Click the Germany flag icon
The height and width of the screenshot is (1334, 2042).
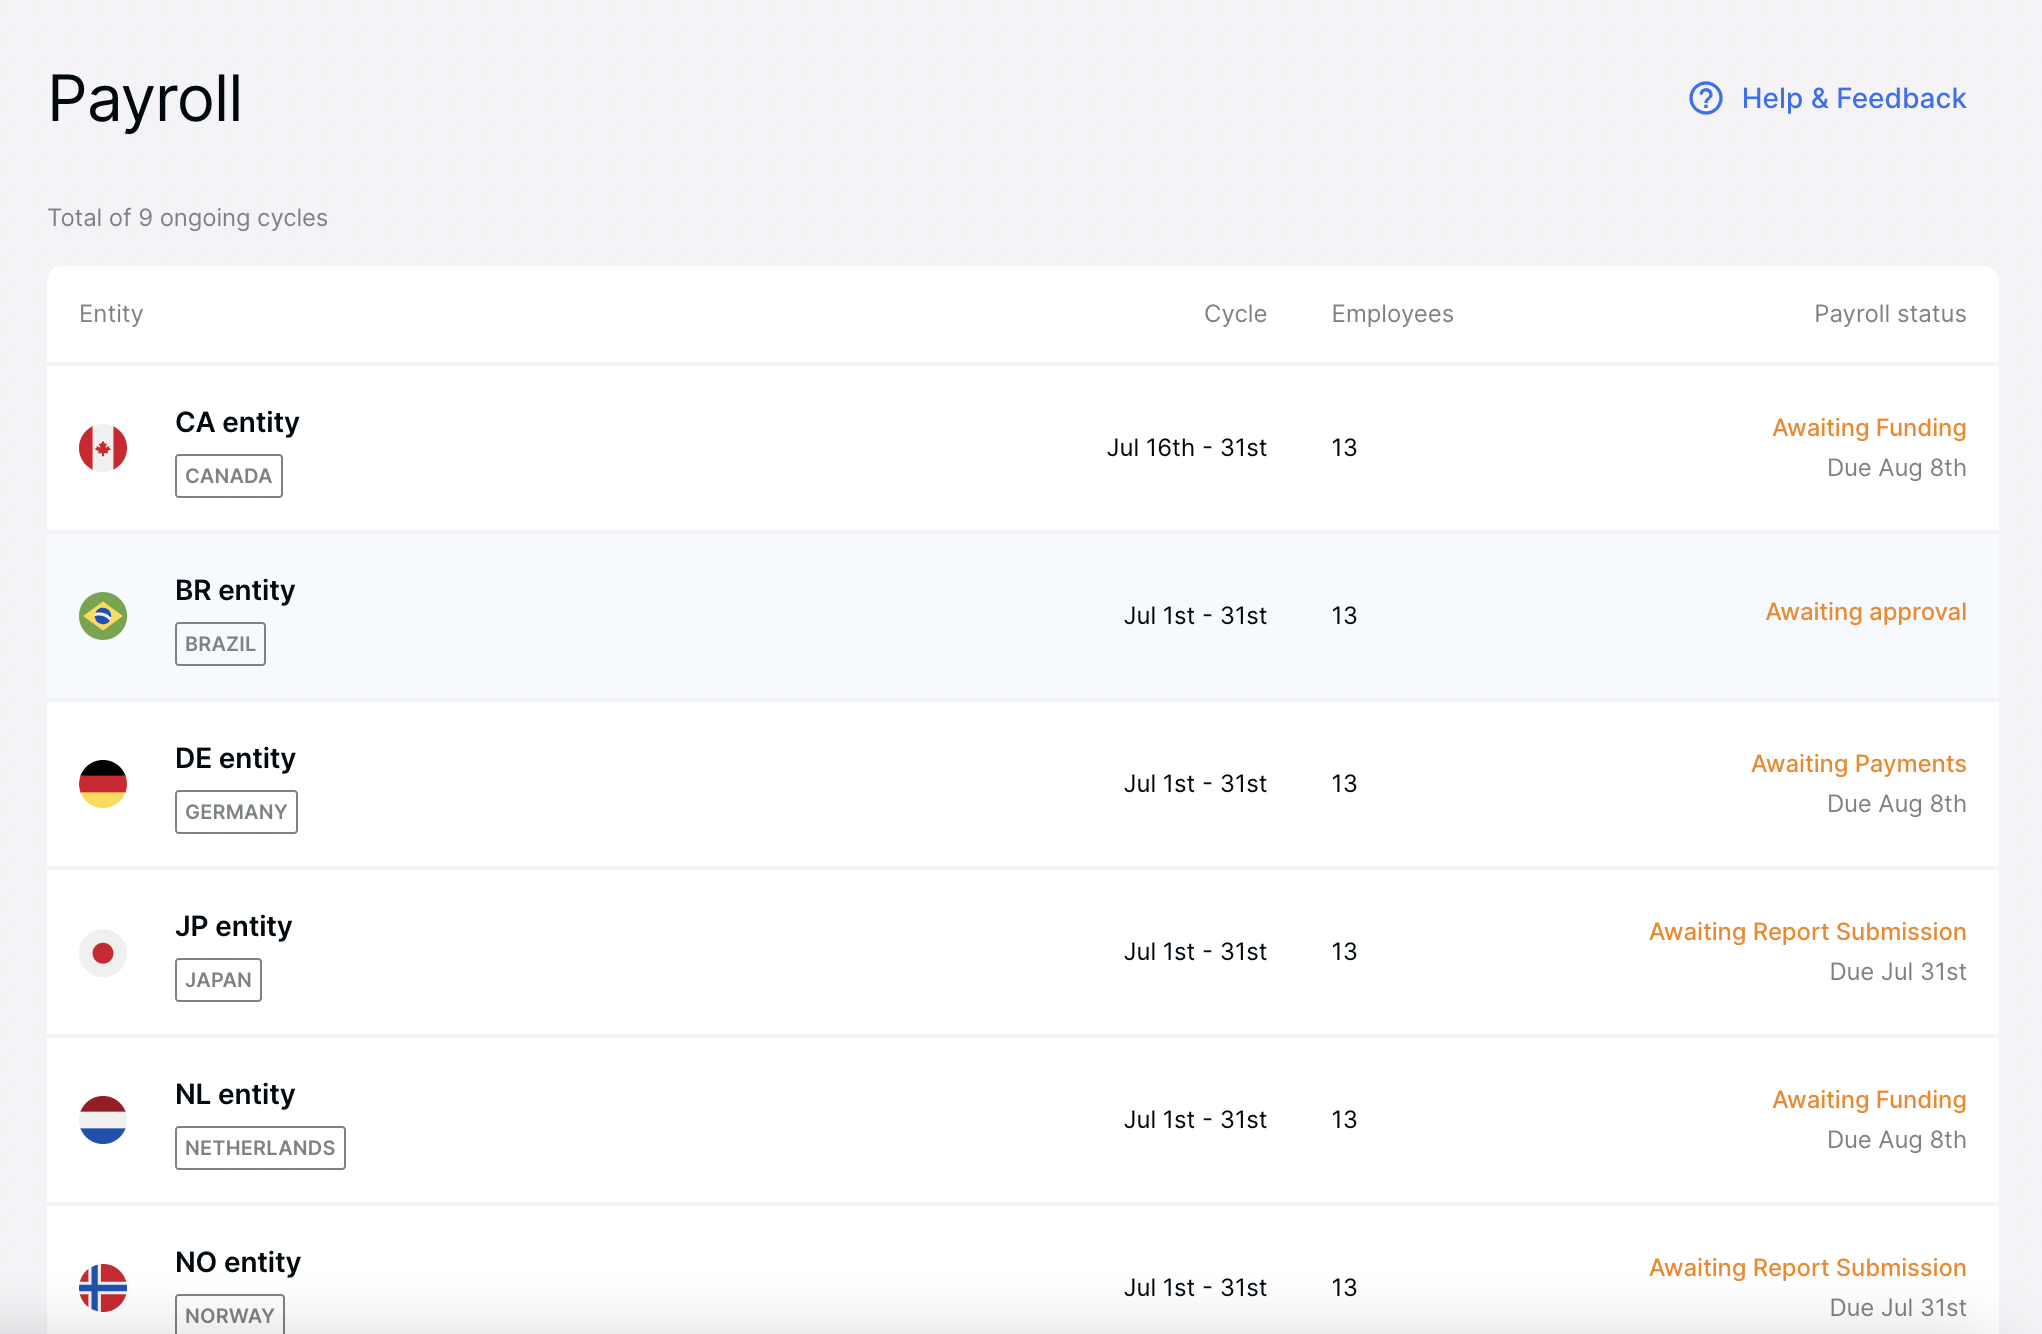pyautogui.click(x=104, y=784)
